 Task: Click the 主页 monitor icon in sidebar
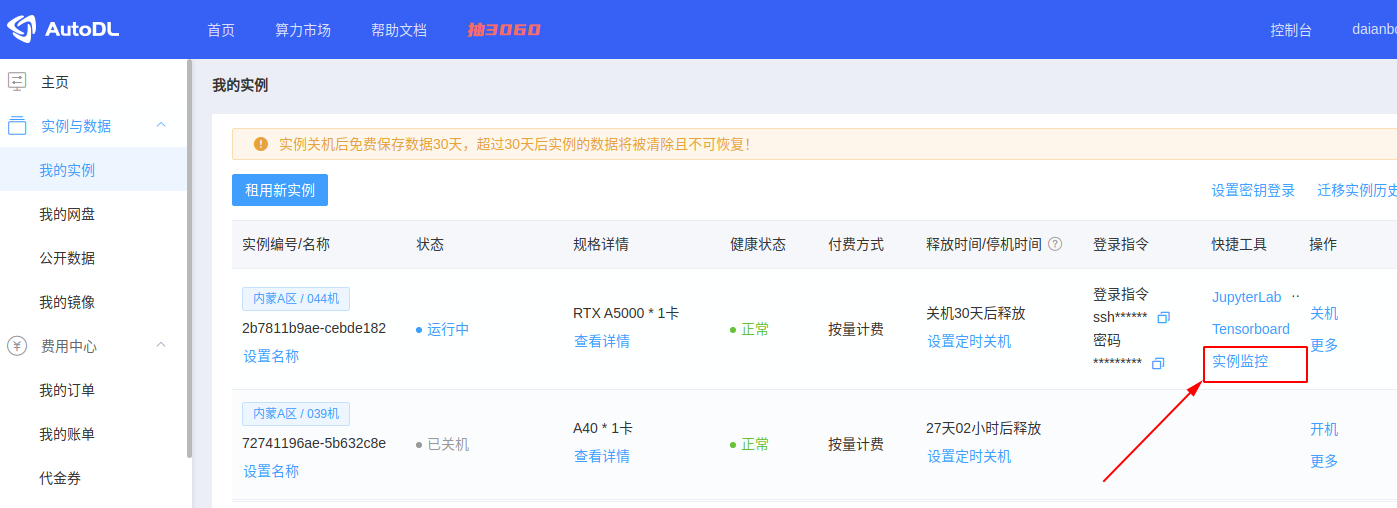pyautogui.click(x=17, y=82)
